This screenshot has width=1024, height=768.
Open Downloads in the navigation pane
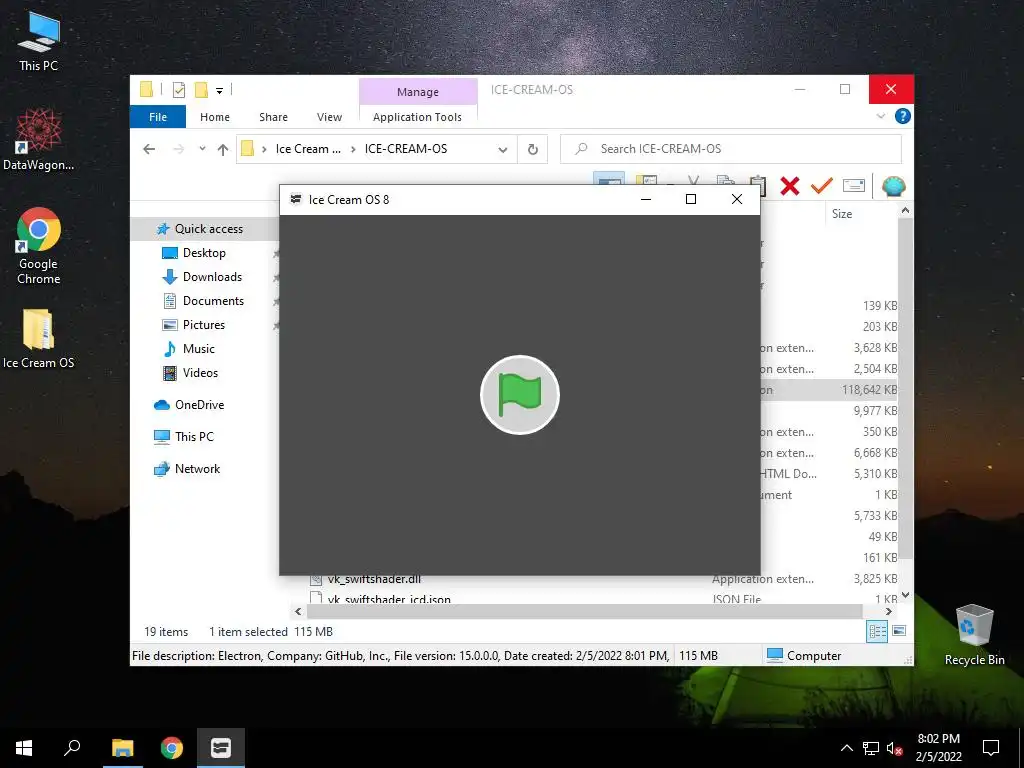[212, 277]
